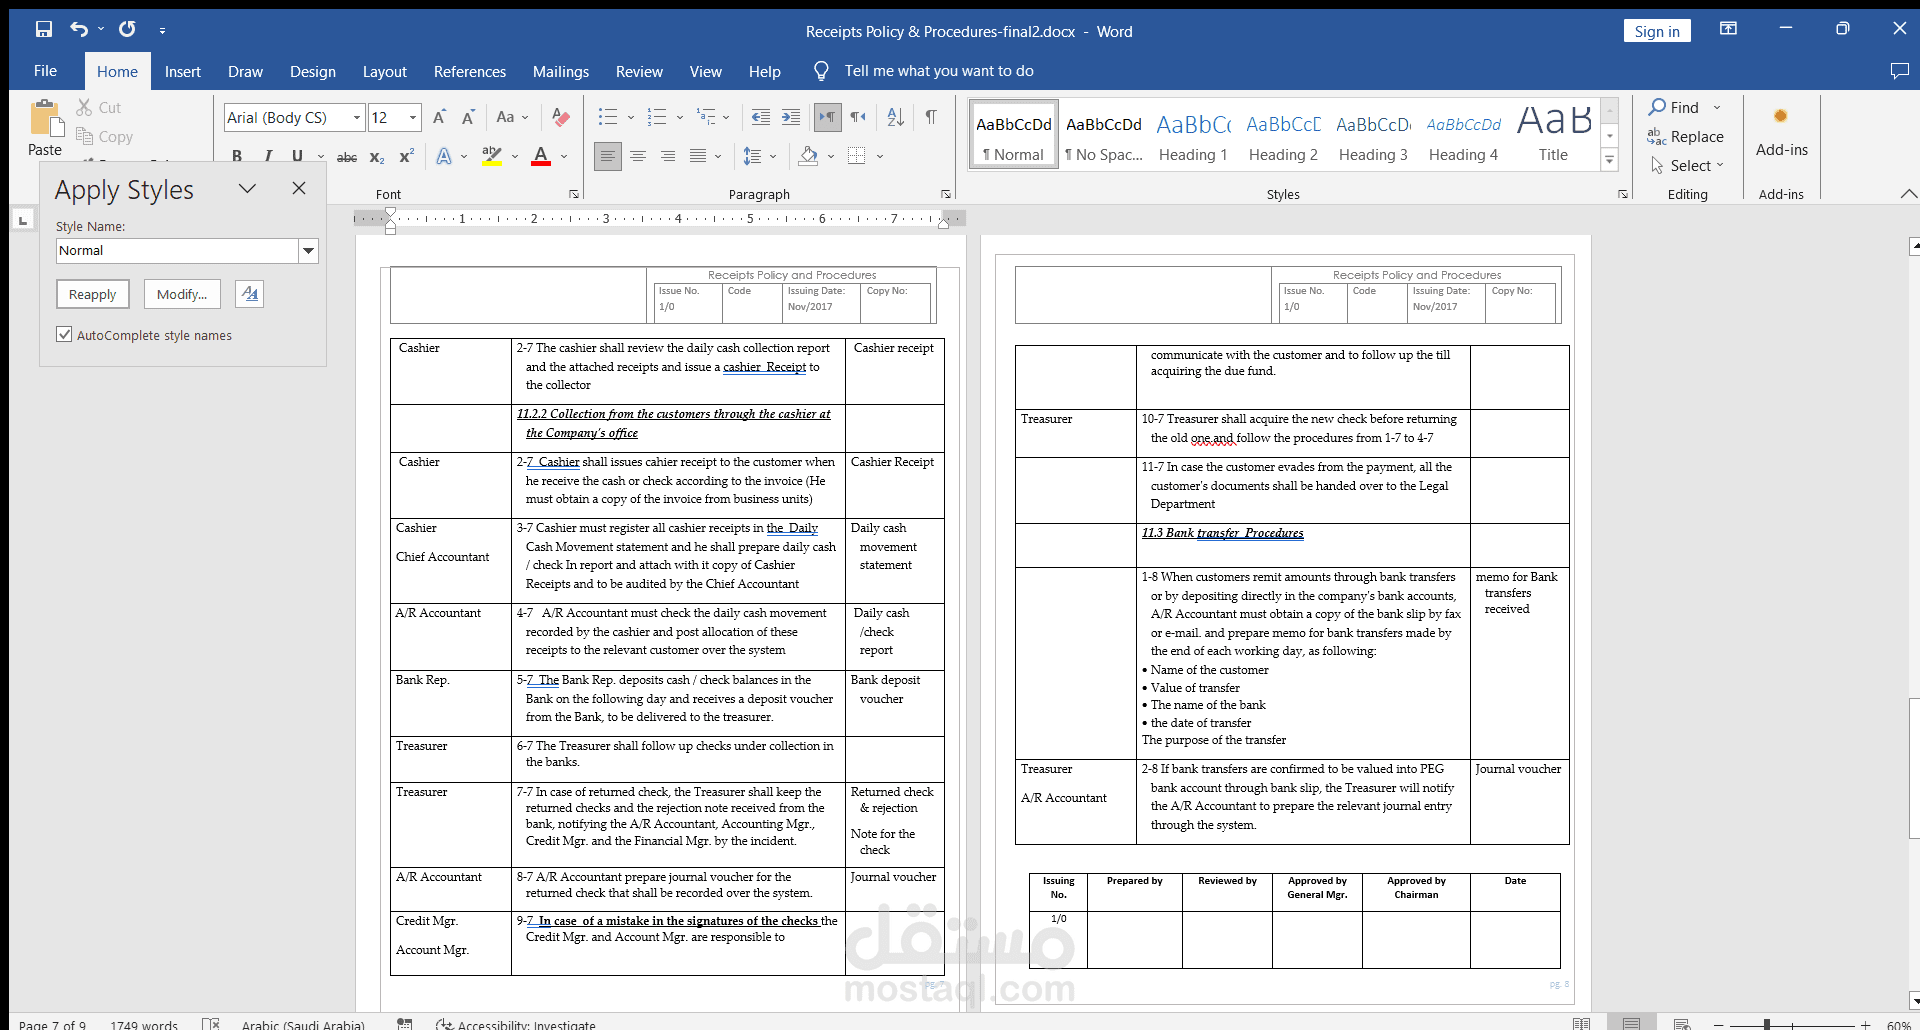Expand the Style Name combo box
The width and height of the screenshot is (1920, 1030).
click(309, 251)
